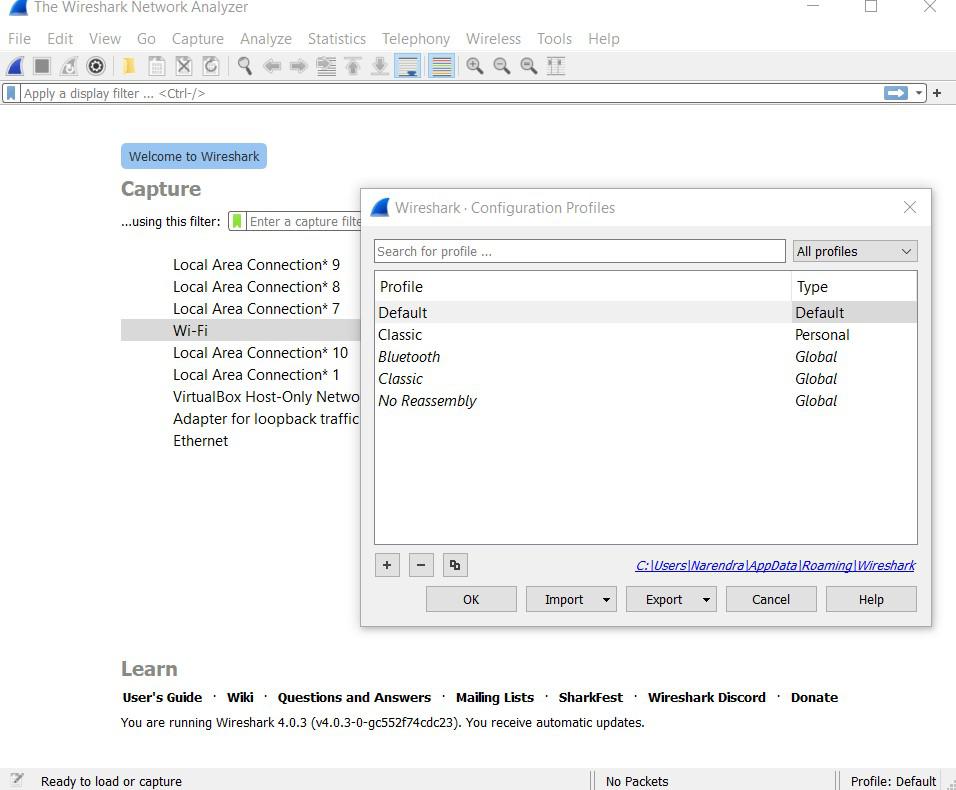Open the User's Guide link
Image resolution: width=956 pixels, height=790 pixels.
click(x=162, y=697)
